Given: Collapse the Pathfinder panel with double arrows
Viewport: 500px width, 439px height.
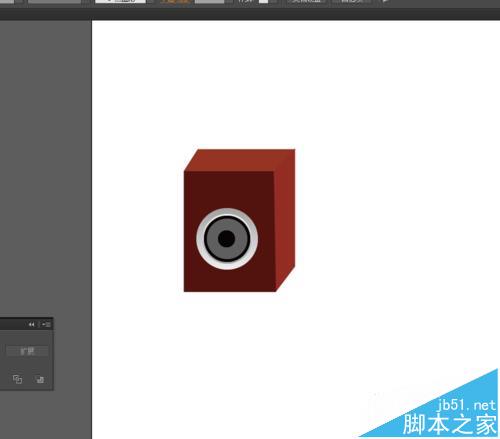Looking at the screenshot, I should pyautogui.click(x=31, y=324).
